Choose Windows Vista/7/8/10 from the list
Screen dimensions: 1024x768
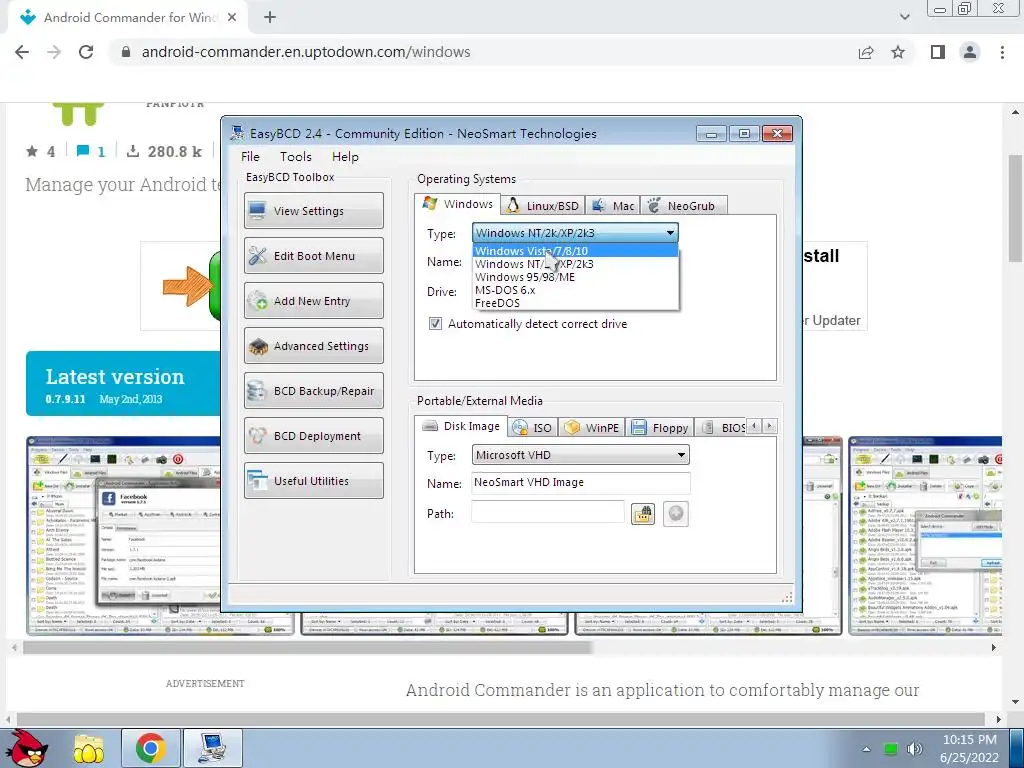(575, 251)
